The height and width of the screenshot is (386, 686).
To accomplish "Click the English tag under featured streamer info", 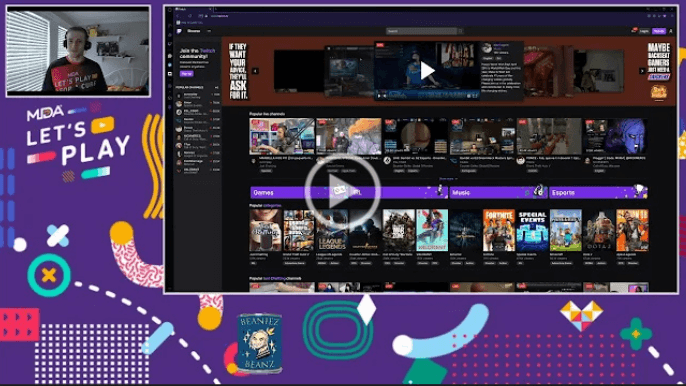I will pos(487,58).
